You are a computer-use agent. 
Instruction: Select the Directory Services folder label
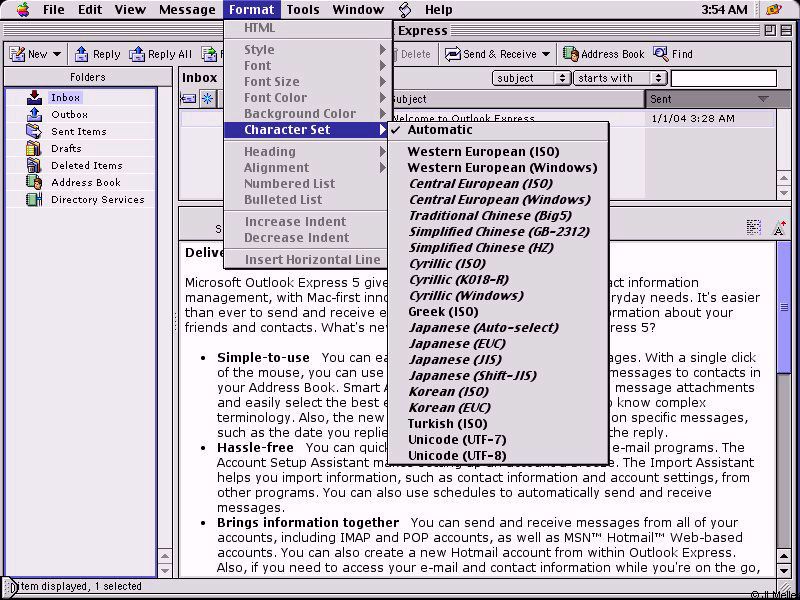click(97, 199)
